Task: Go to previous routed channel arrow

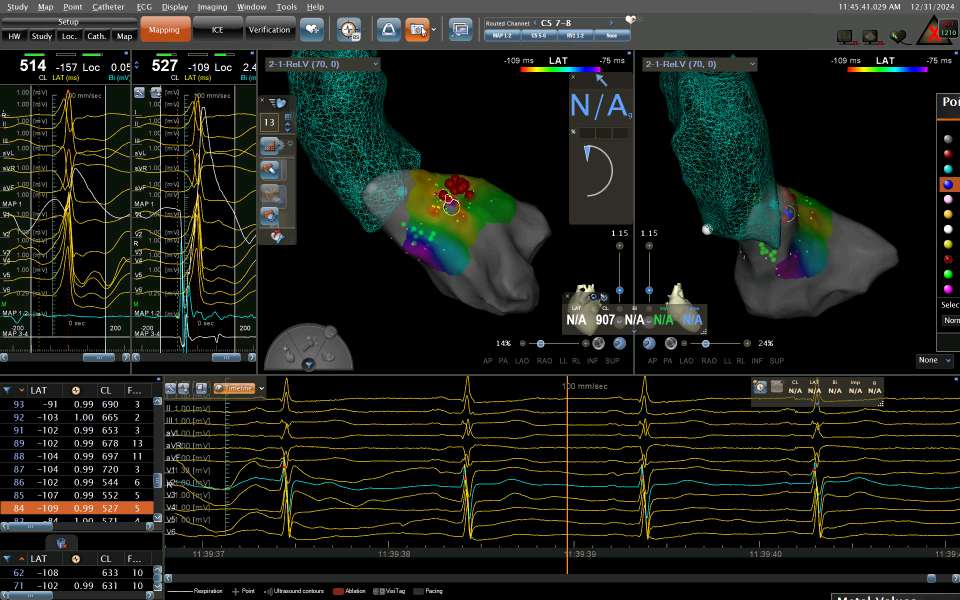Action: (x=534, y=23)
